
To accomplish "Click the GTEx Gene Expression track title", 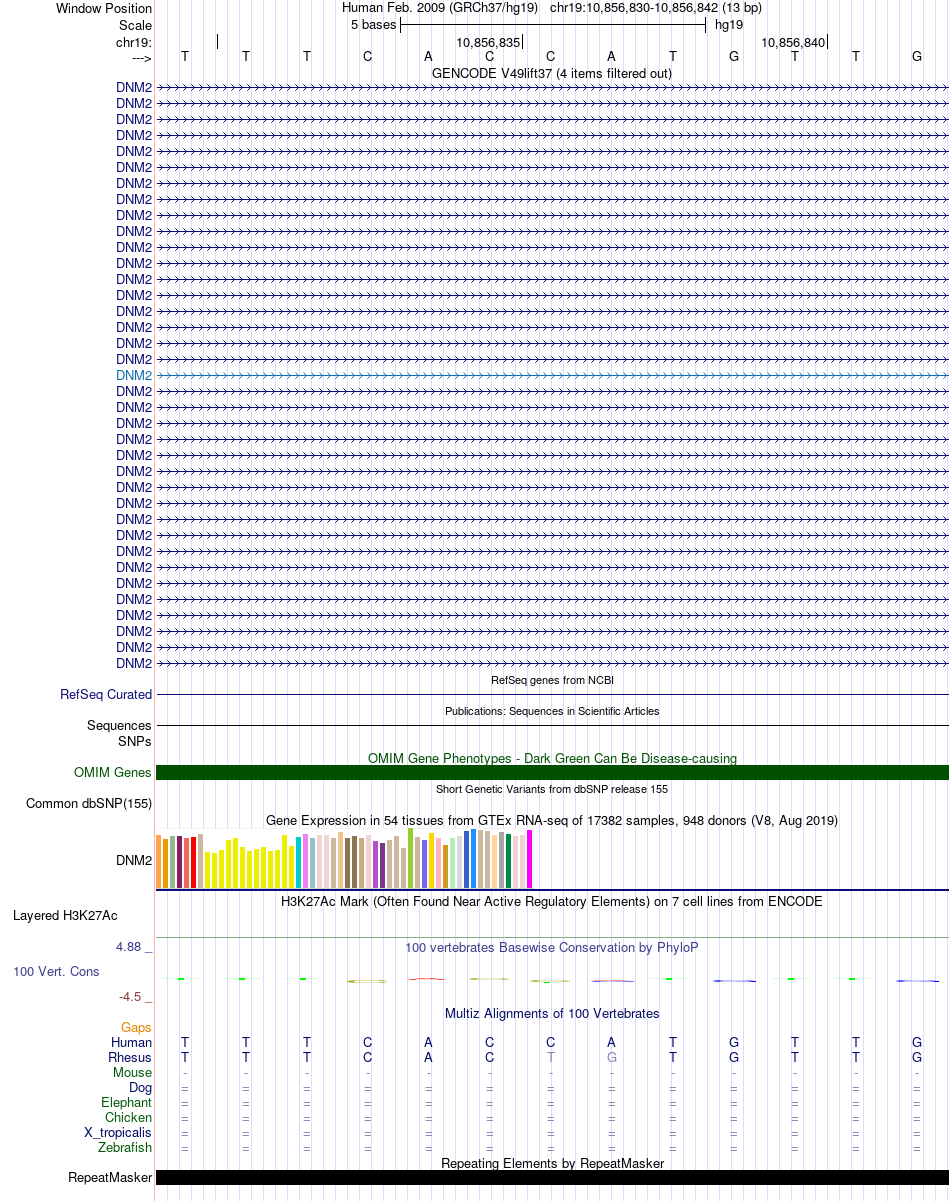I will (x=552, y=820).
